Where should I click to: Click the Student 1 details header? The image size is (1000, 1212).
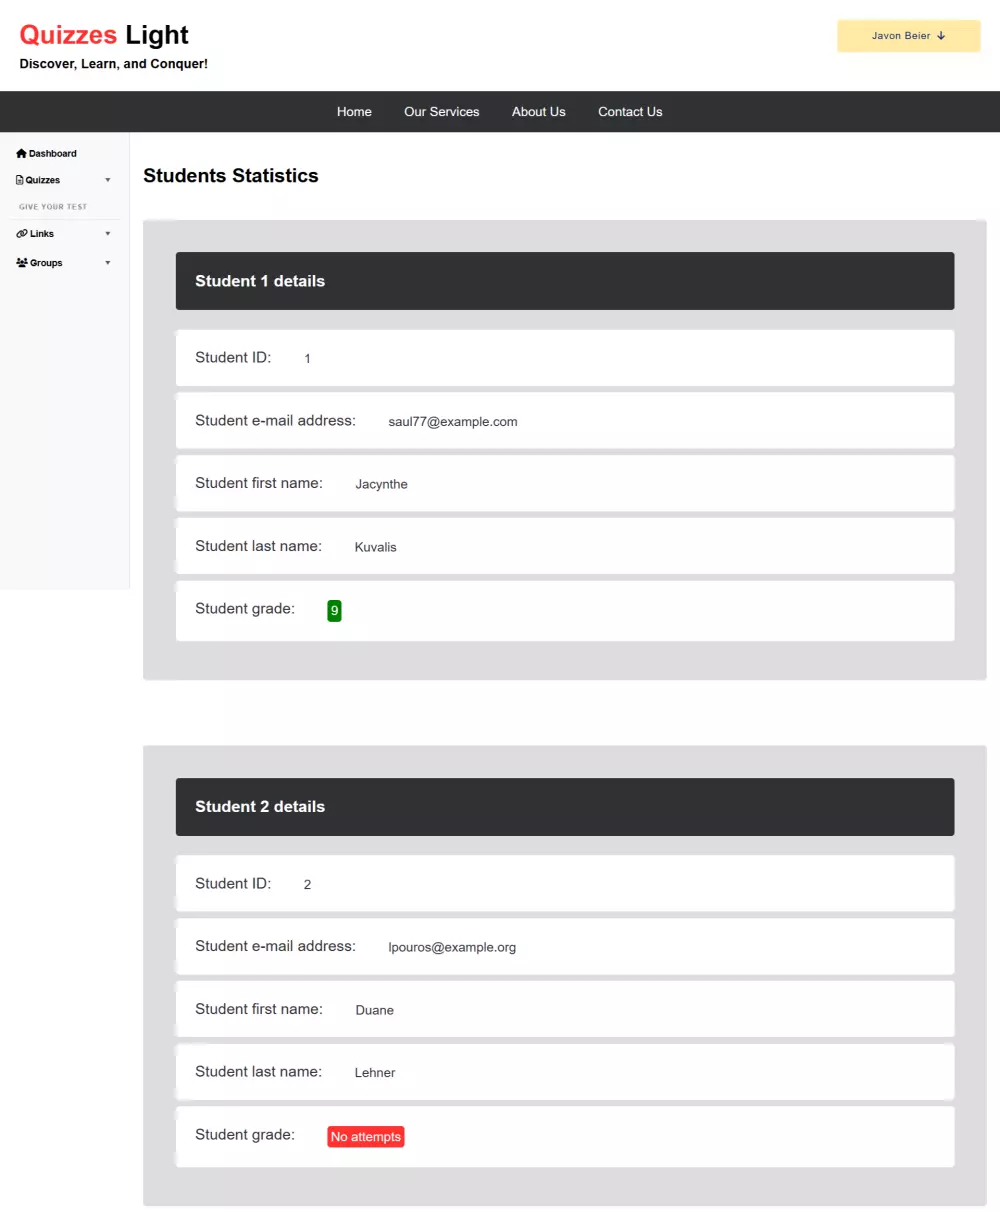pos(565,281)
